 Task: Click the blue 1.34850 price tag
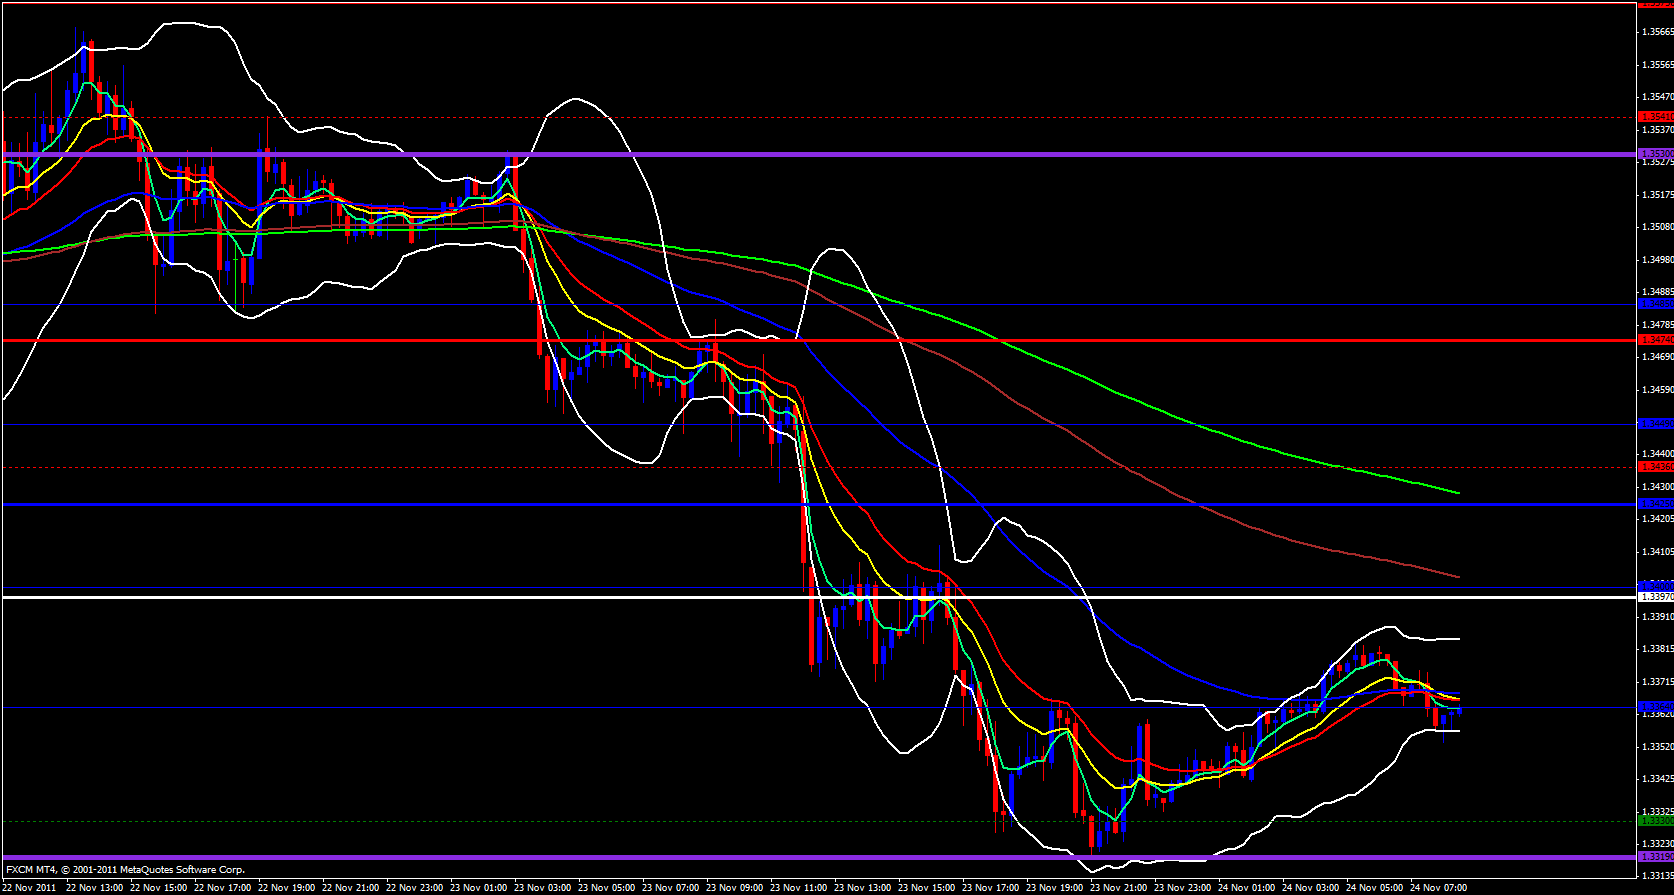1655,303
